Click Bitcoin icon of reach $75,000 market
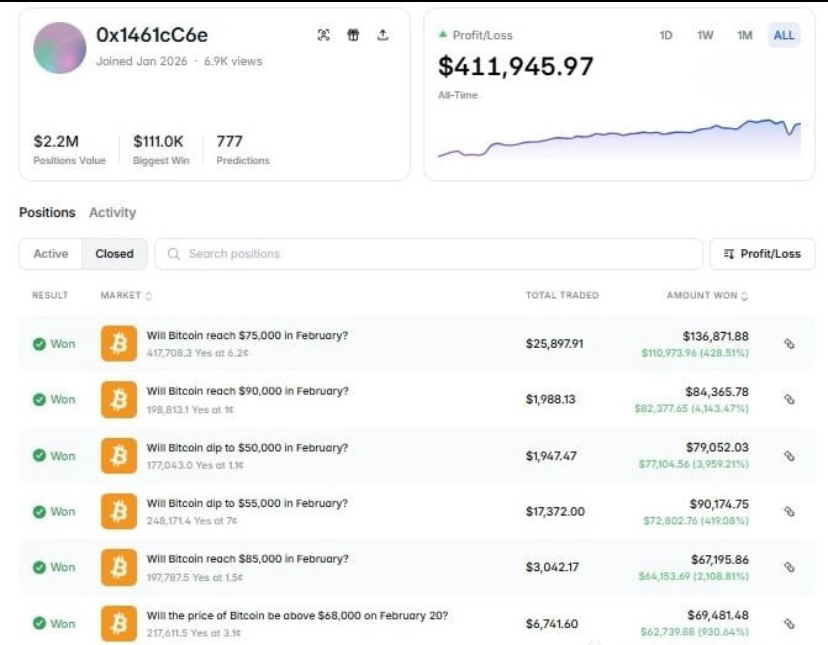The width and height of the screenshot is (828, 645). coord(119,344)
